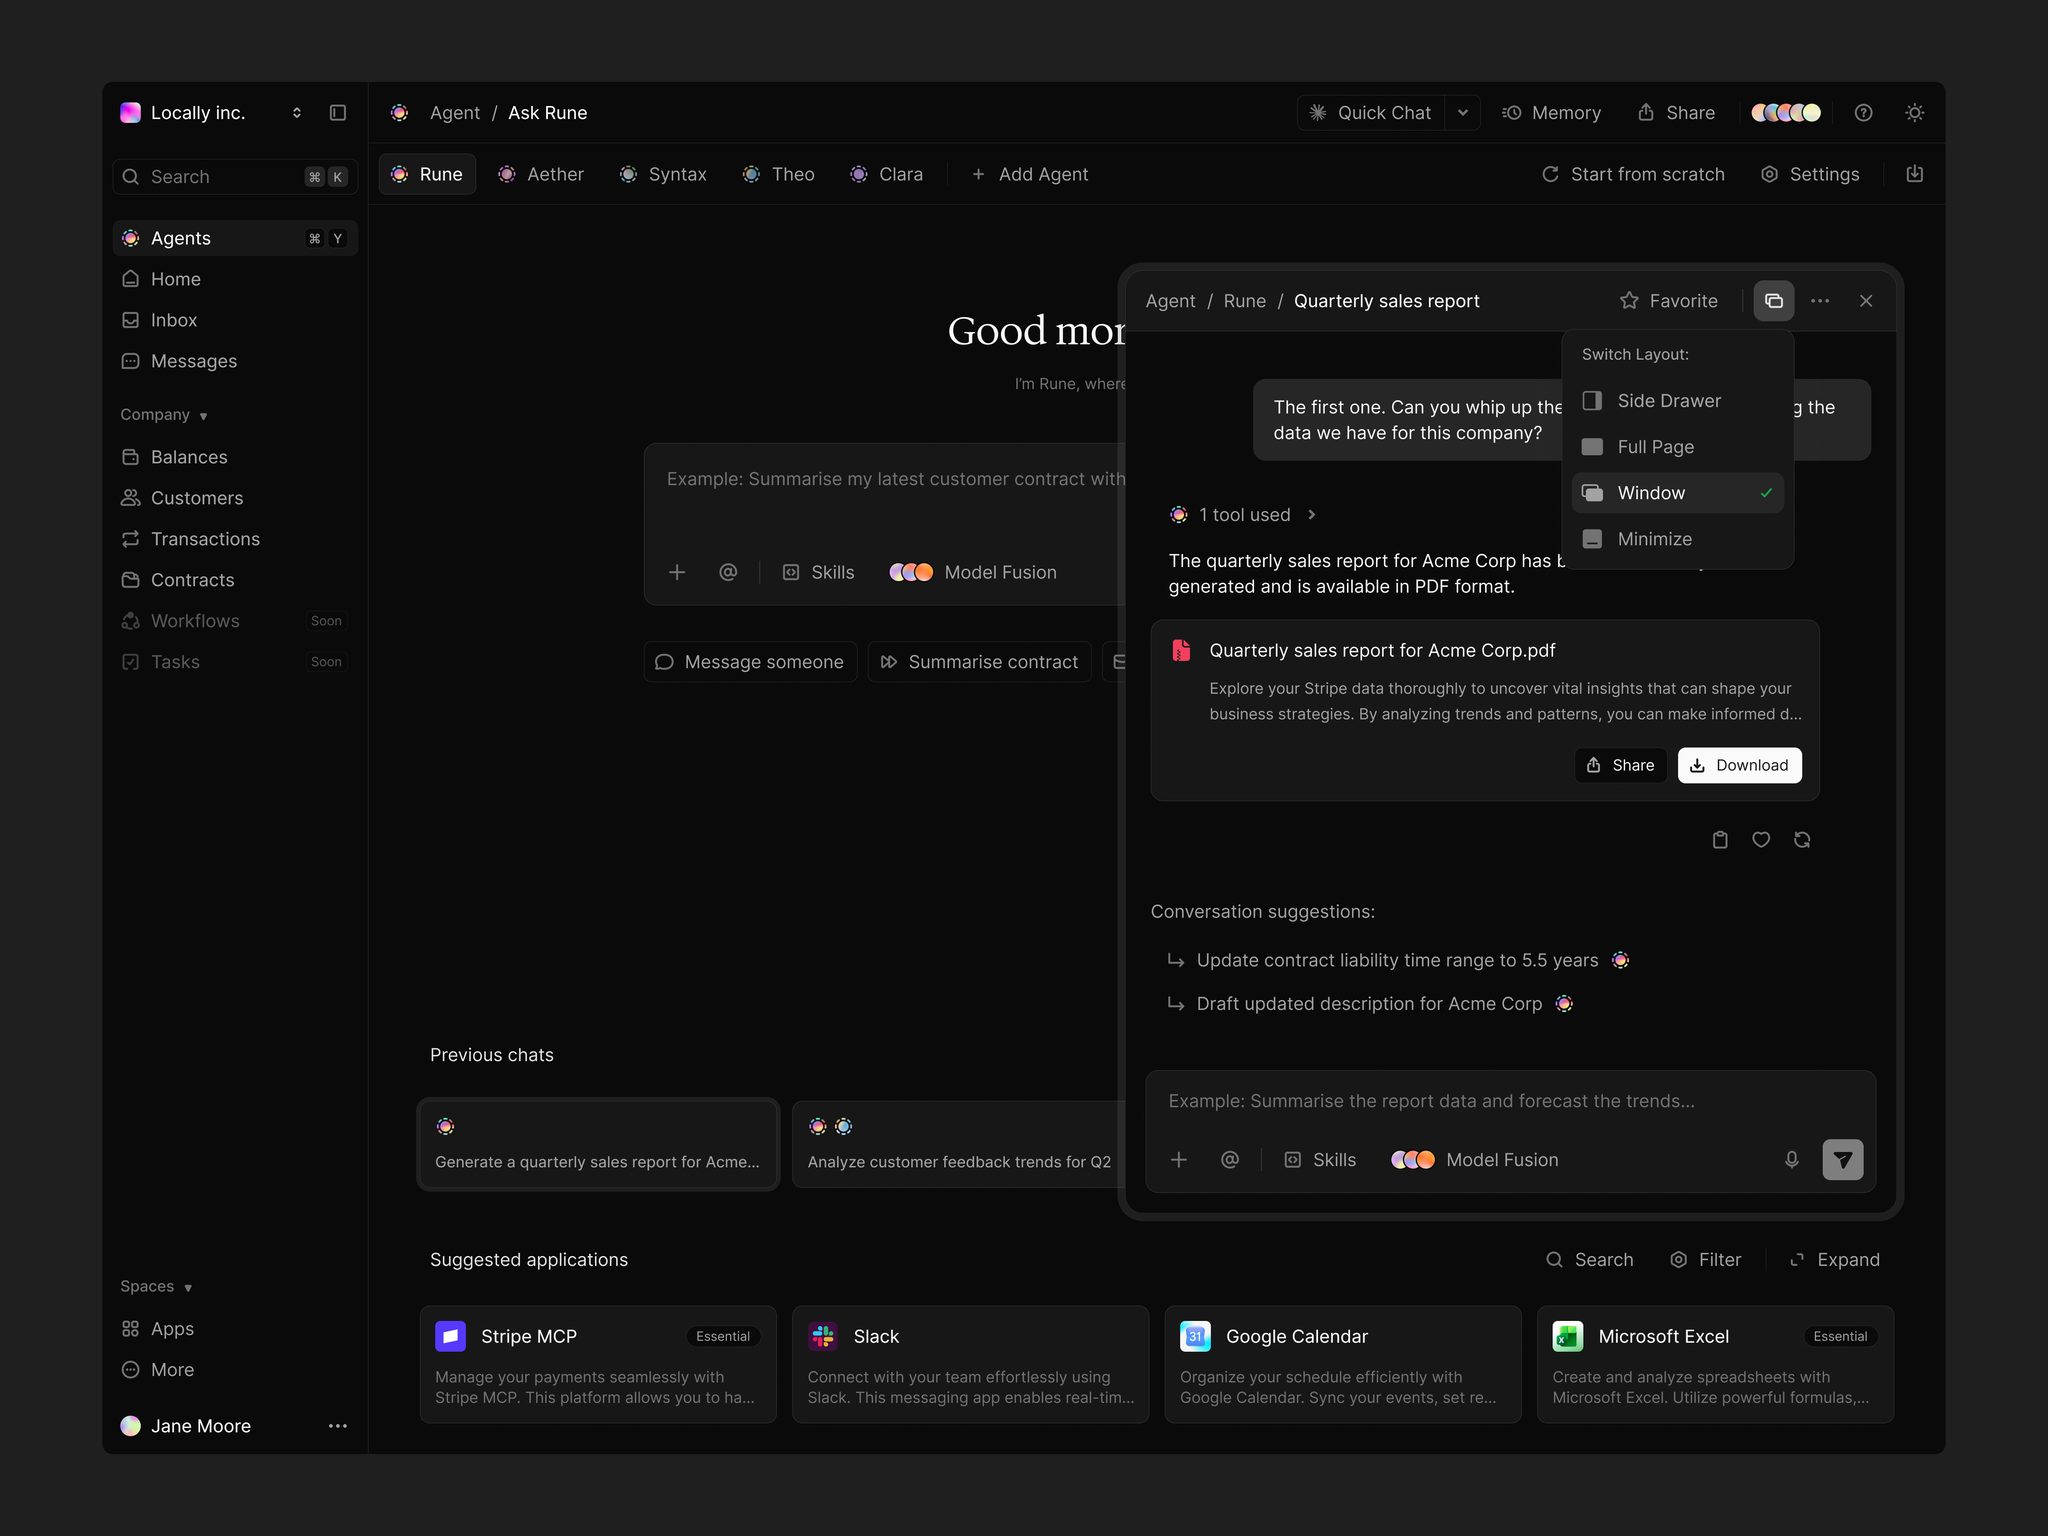Open Contracts in the sidebar
The image size is (2048, 1536).
pos(235,580)
